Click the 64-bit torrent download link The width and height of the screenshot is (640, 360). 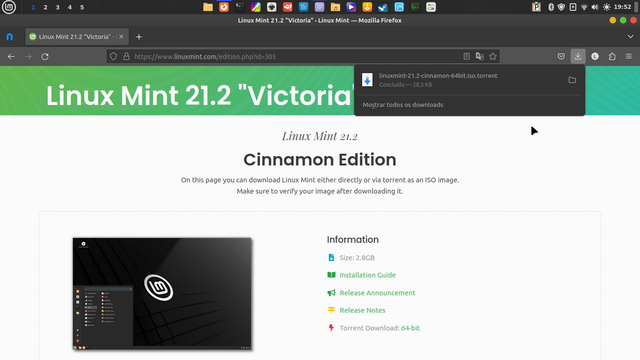point(410,328)
